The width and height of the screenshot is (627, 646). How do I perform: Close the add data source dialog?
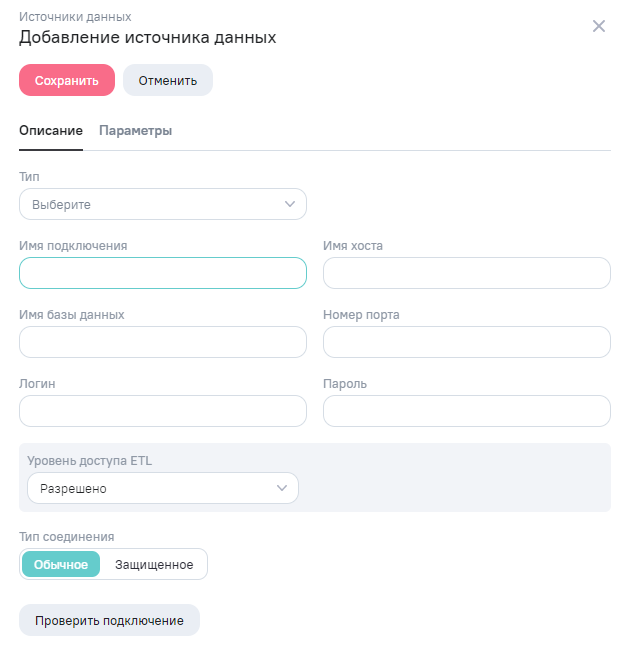(x=599, y=26)
